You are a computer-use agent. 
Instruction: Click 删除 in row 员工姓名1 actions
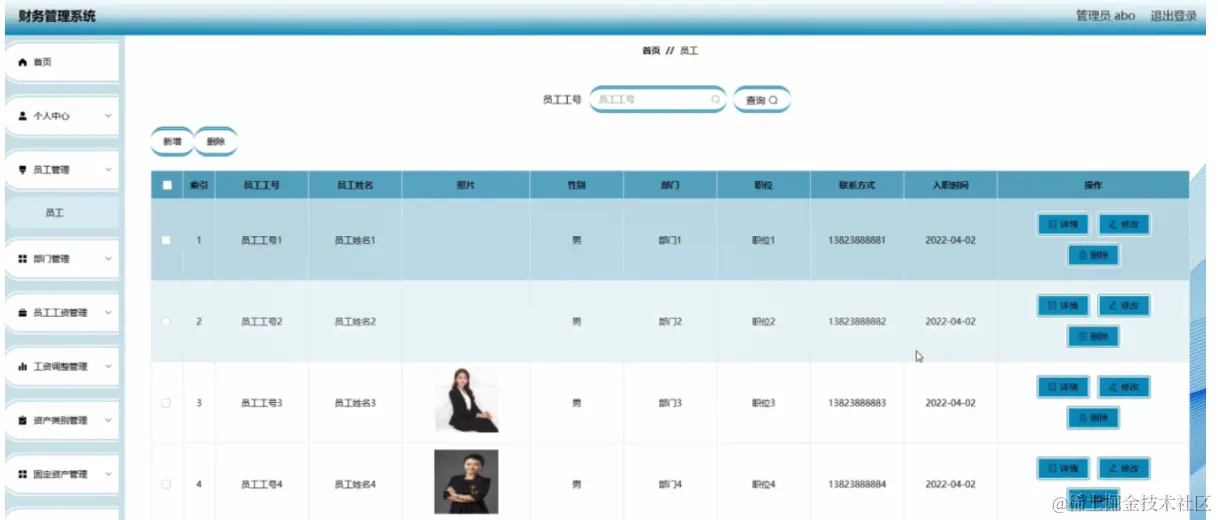[1093, 255]
